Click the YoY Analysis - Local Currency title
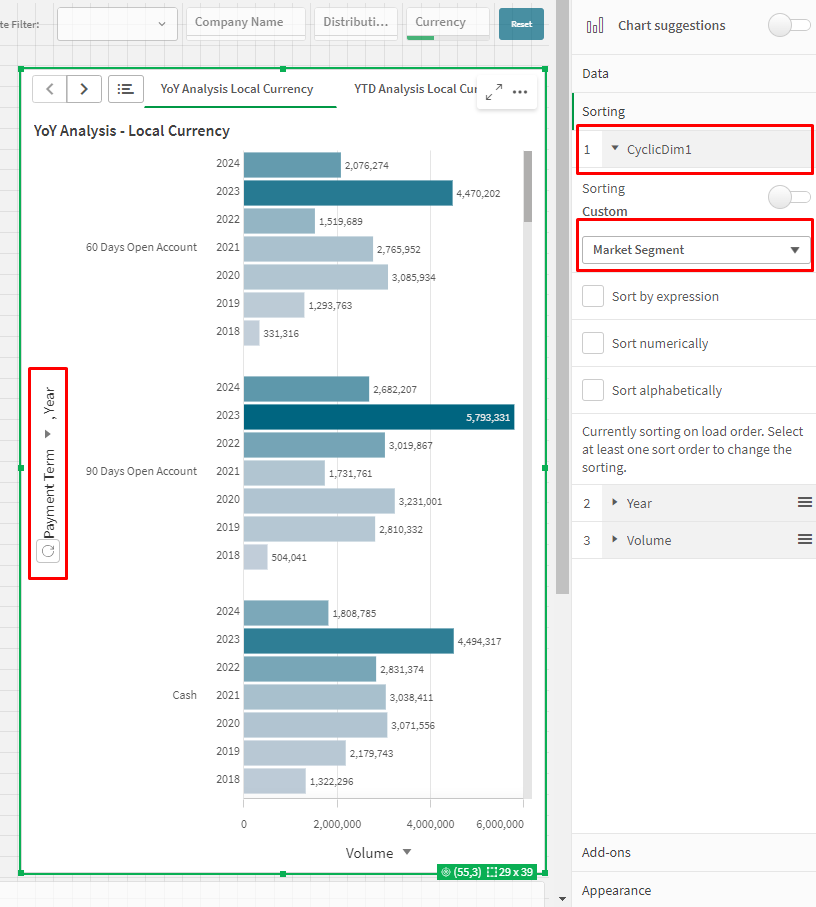The width and height of the screenshot is (816, 907). 131,131
